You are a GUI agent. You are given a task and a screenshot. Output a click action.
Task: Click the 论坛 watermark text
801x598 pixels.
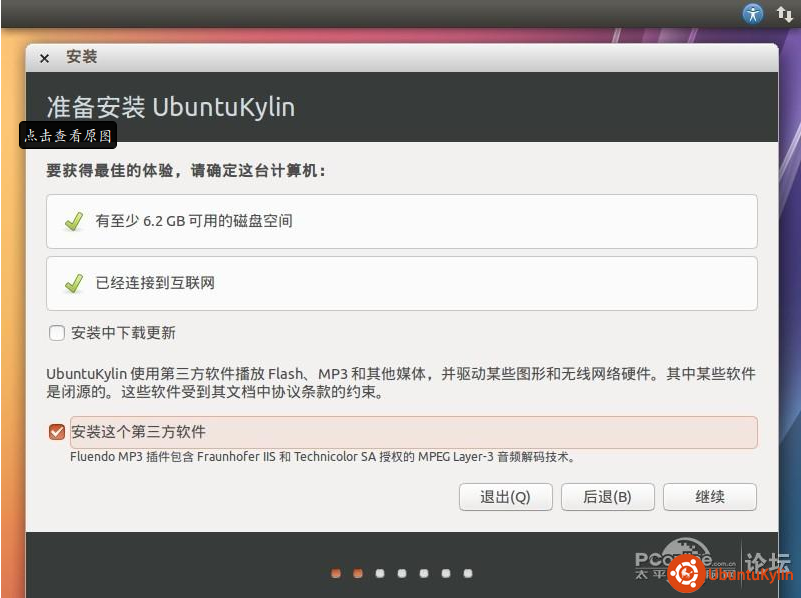[x=769, y=560]
